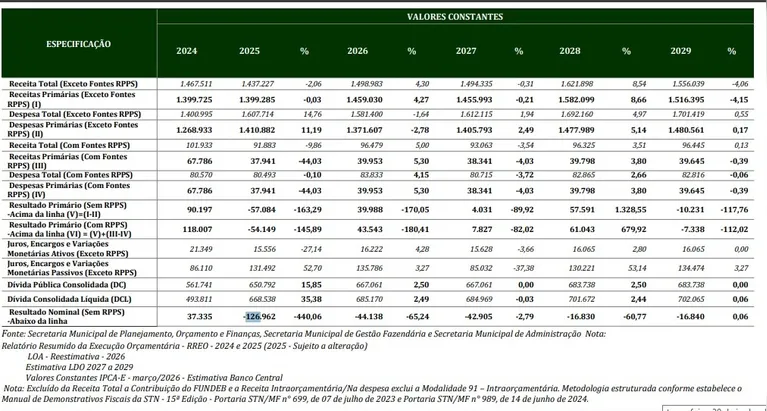Viewport: 767px width, 411px height.
Task: Select the ESPECIFICAÇÃO header cell
Action: pyautogui.click(x=78, y=44)
